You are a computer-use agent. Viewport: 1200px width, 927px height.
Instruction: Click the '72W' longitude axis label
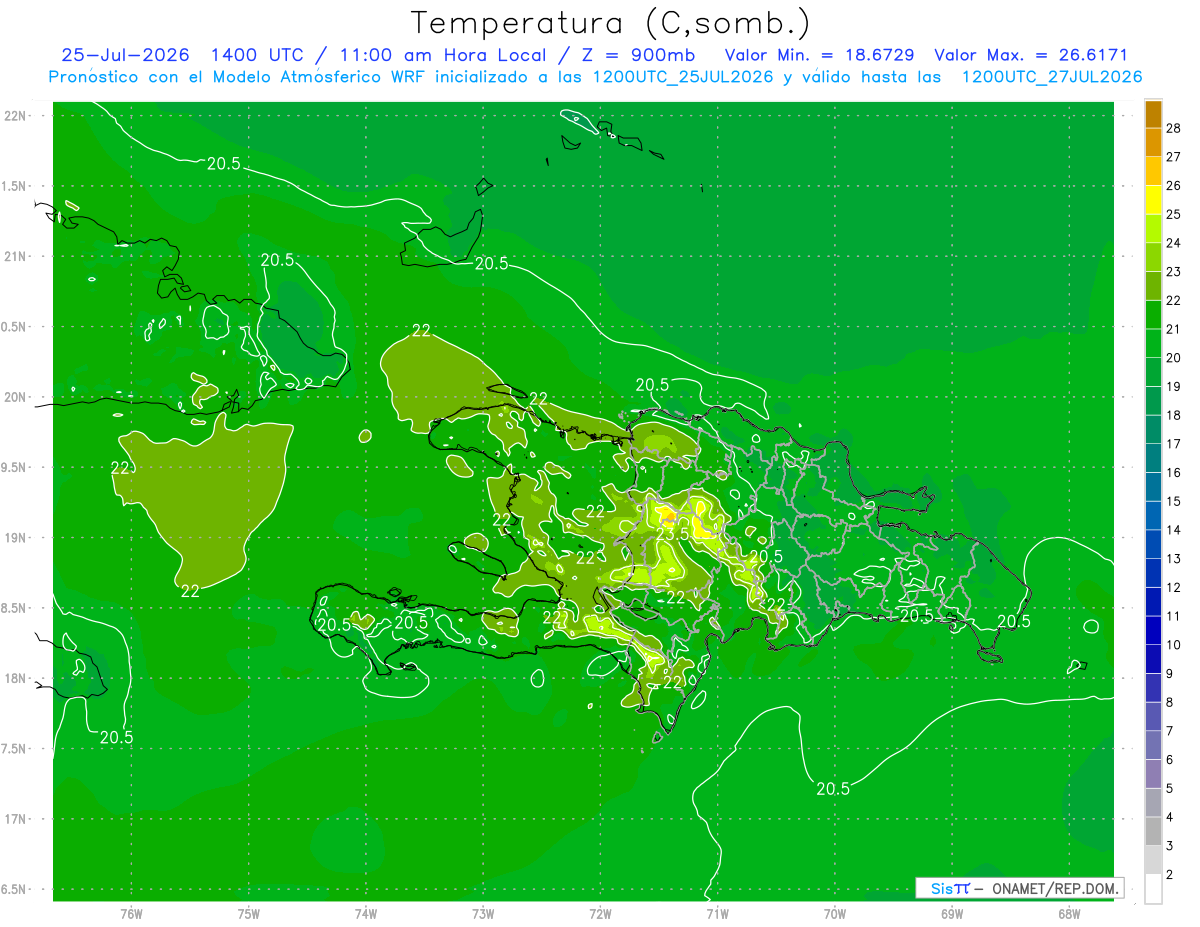tap(601, 914)
